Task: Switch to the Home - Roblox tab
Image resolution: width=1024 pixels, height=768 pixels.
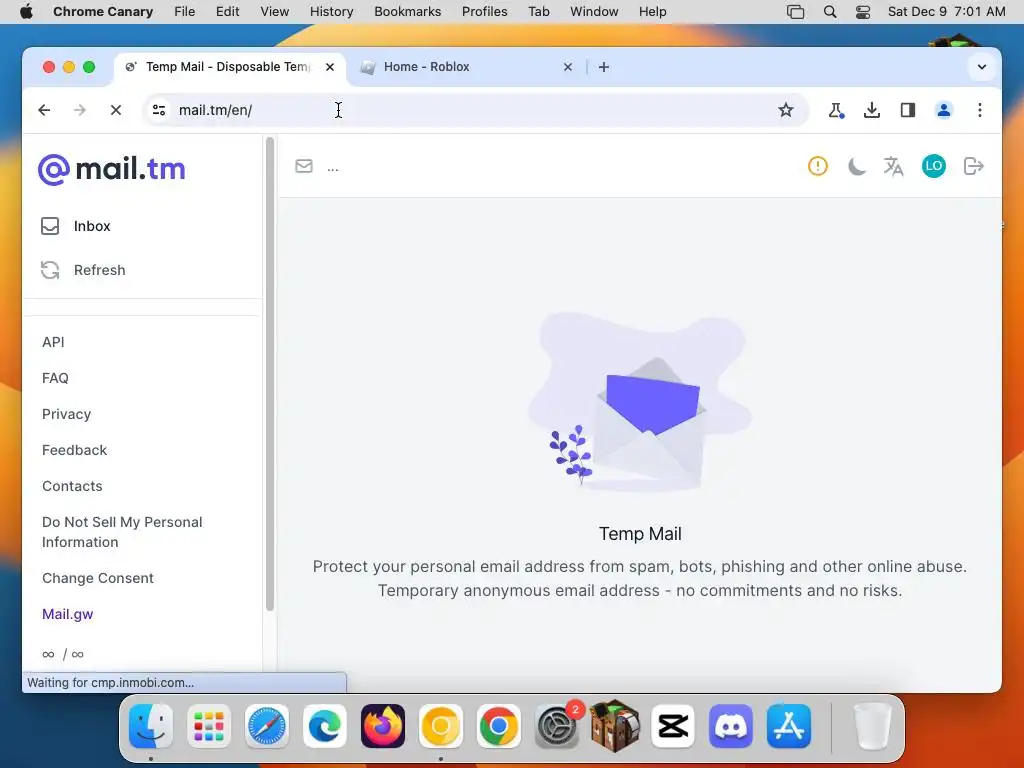Action: 467,67
